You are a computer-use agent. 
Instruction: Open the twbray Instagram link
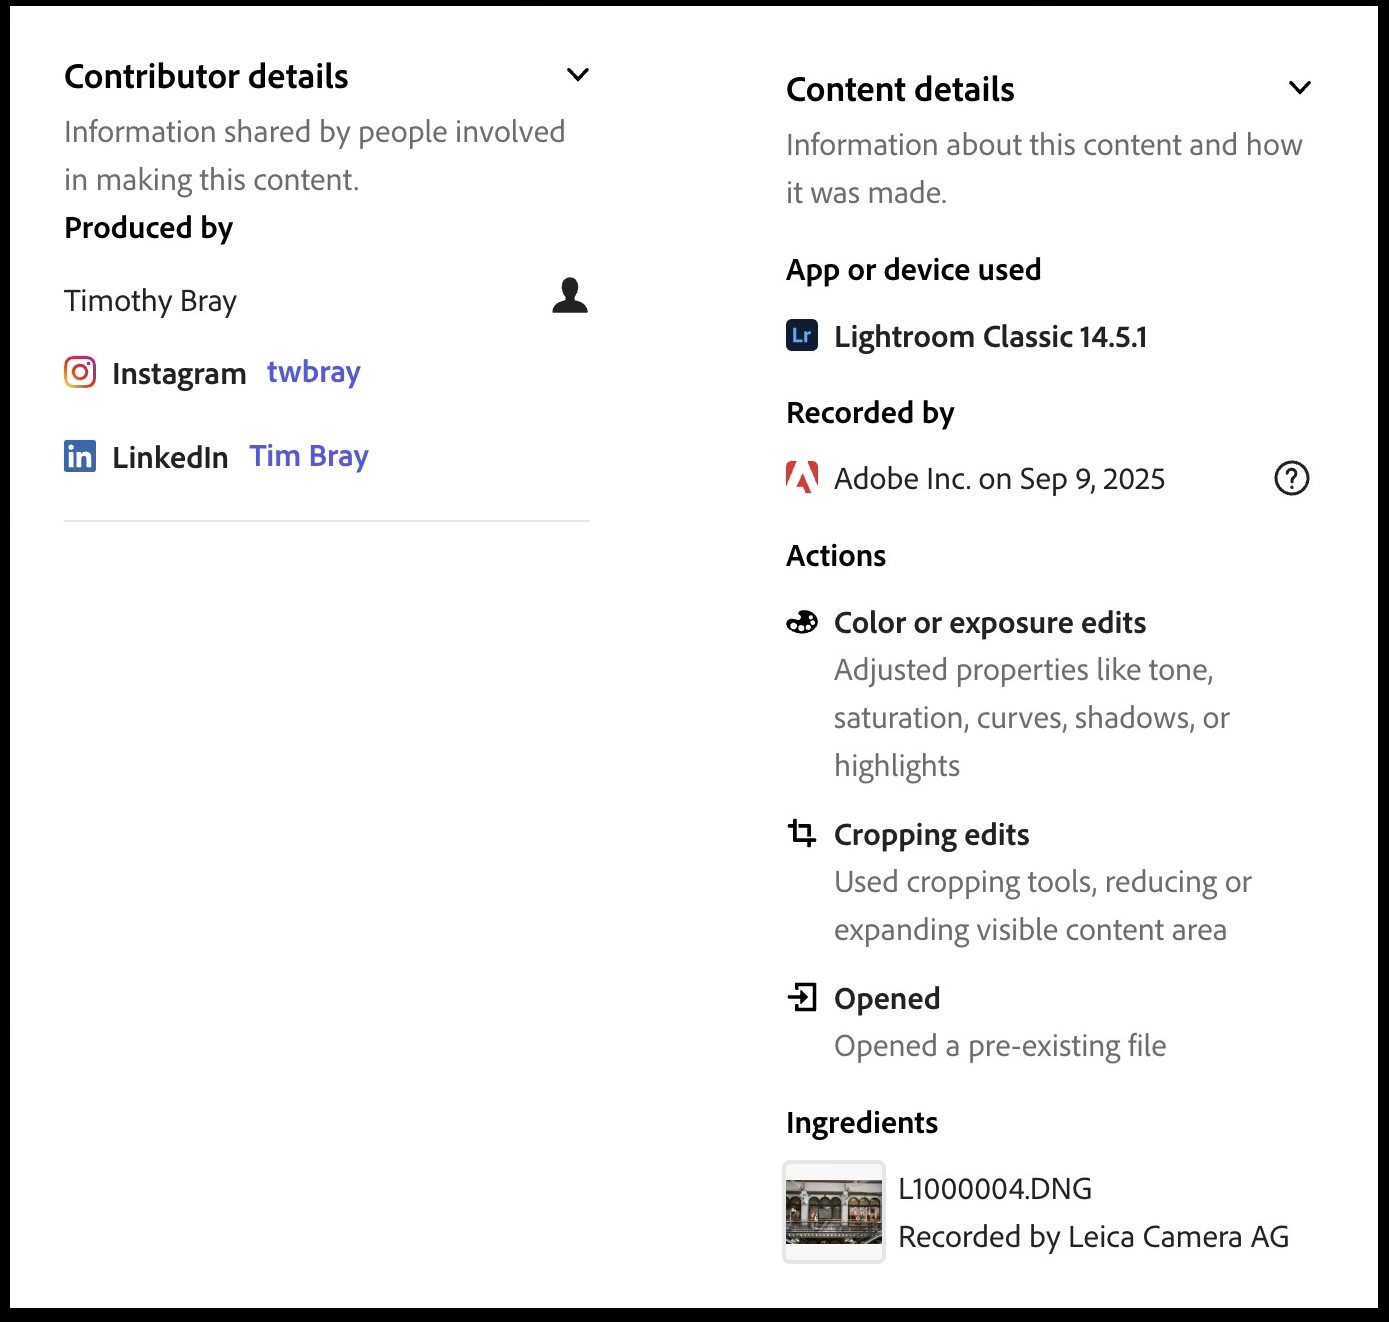tap(313, 372)
